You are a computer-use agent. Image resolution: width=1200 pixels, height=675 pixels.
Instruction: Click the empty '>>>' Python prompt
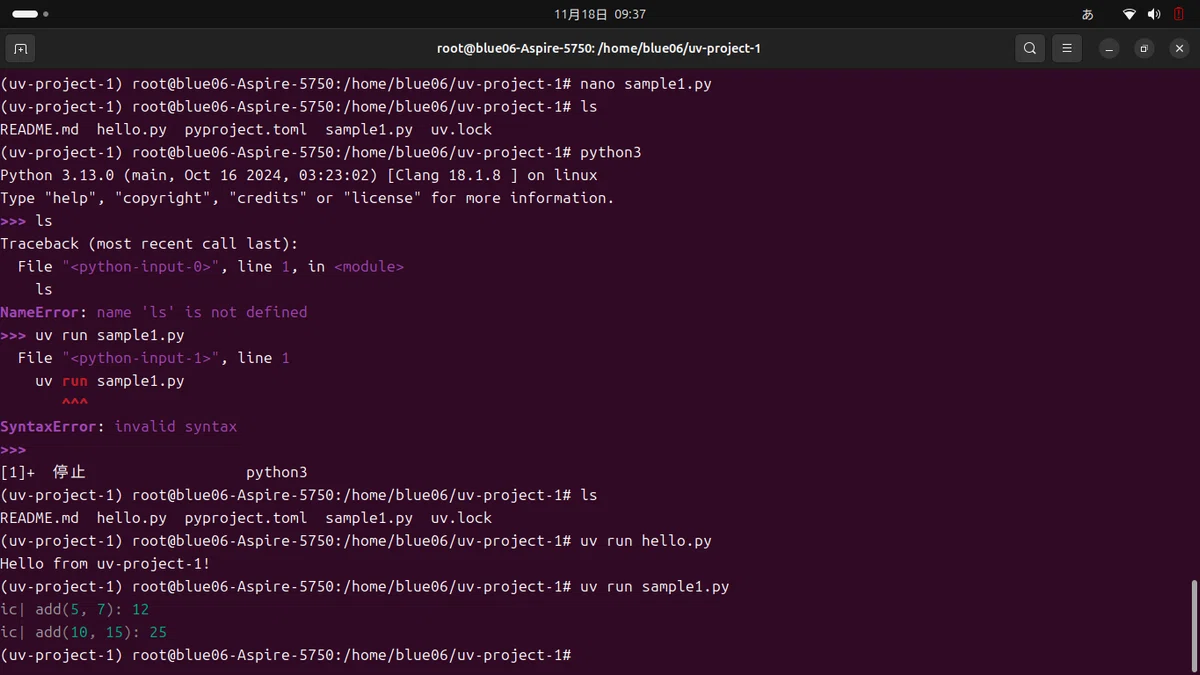tap(13, 449)
